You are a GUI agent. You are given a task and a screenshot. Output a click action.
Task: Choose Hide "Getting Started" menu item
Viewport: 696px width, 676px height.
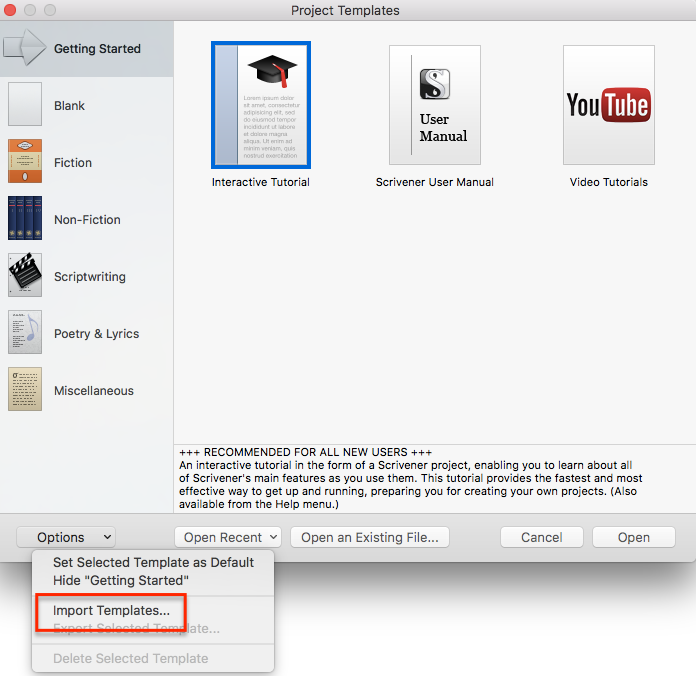[x=153, y=581]
